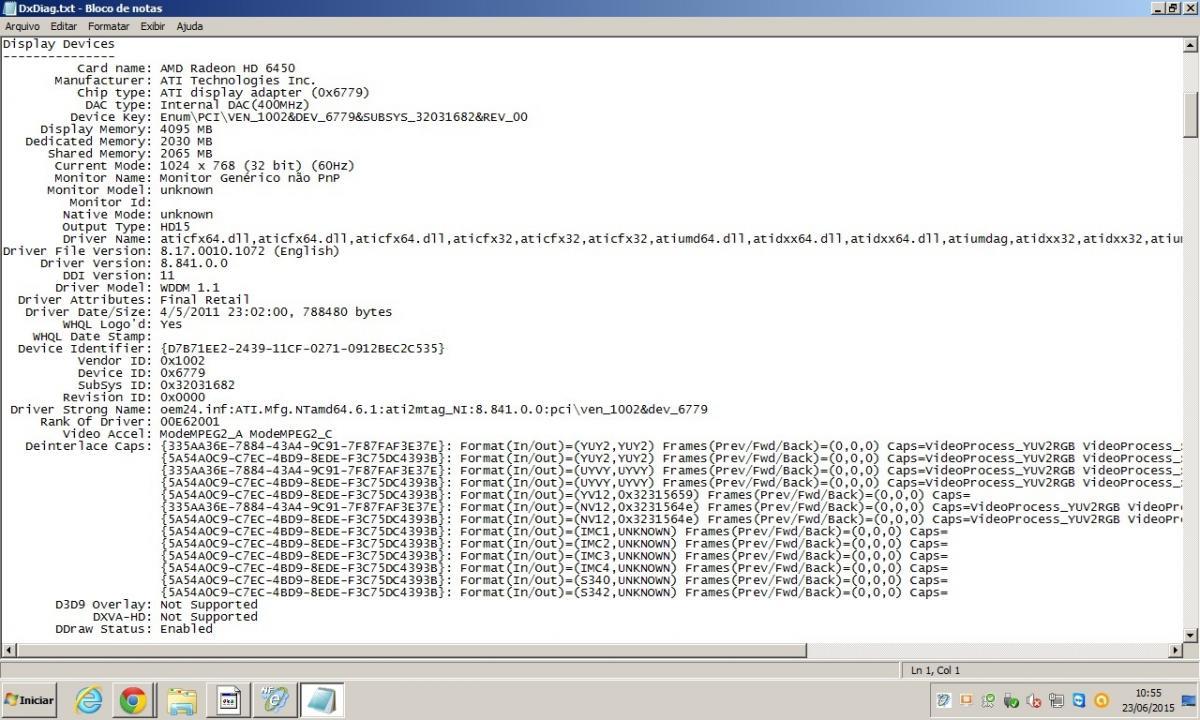Image resolution: width=1200 pixels, height=720 pixels.
Task: Click the 'Display Devices' heading text
Action: pyautogui.click(x=59, y=44)
